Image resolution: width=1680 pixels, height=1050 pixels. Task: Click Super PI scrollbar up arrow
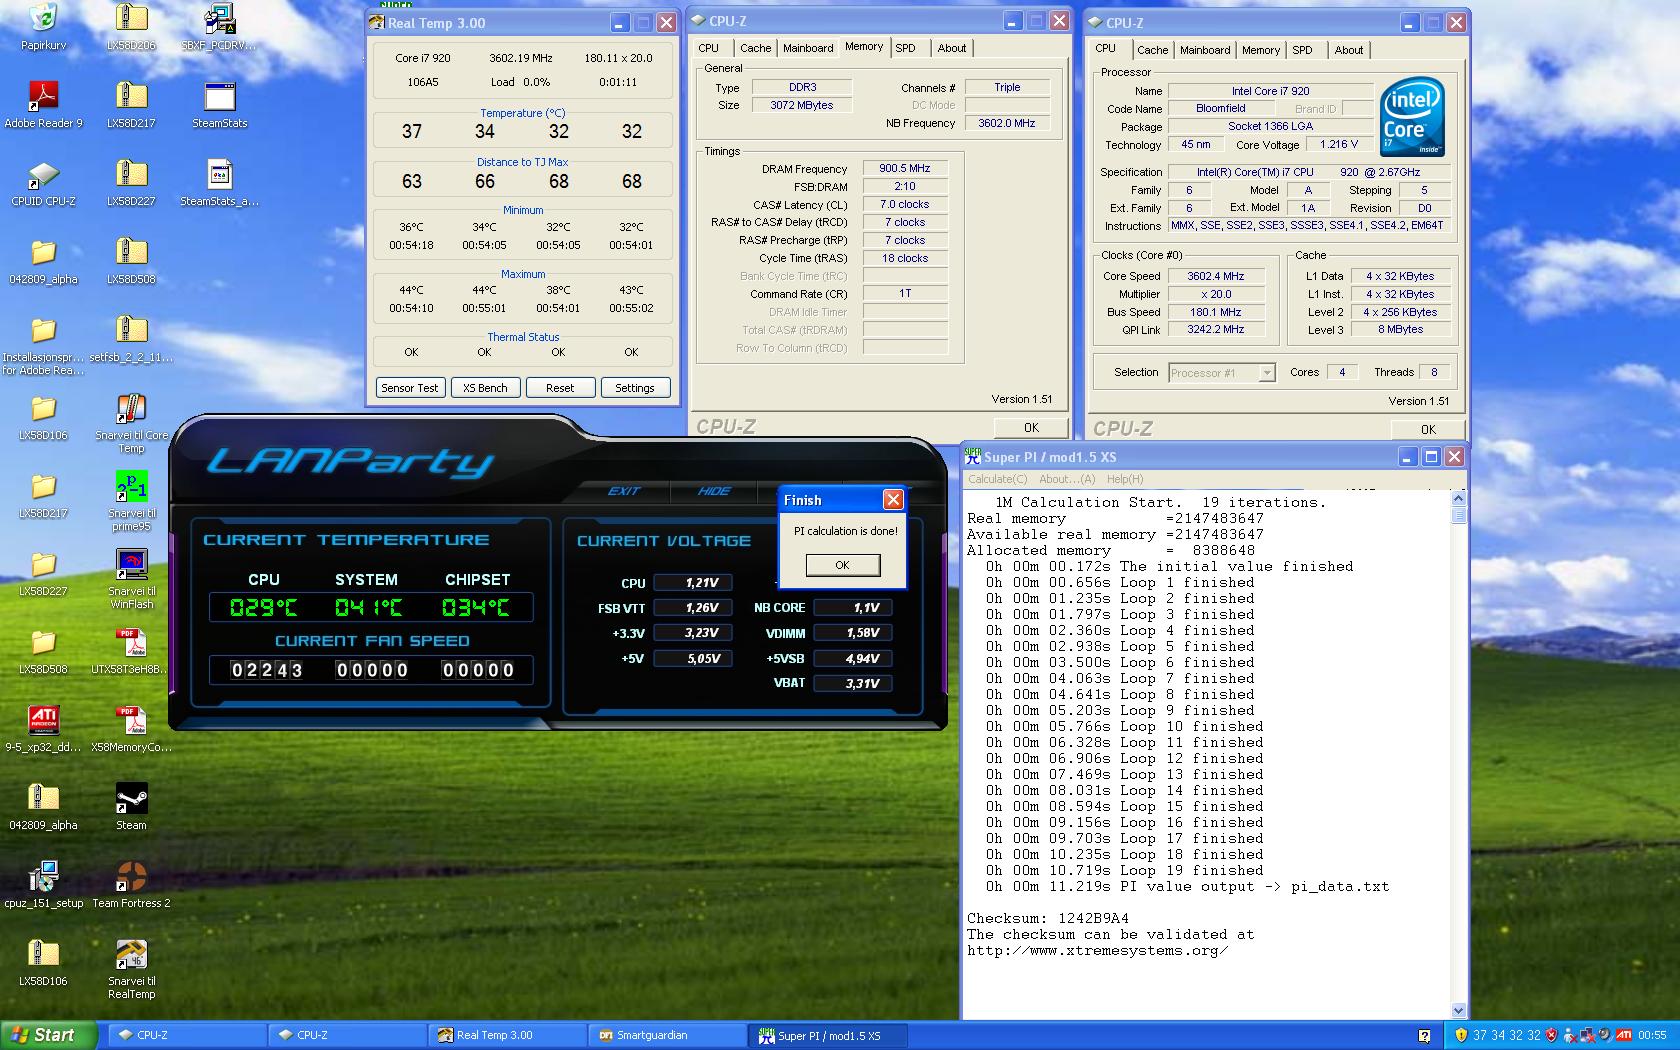coord(1458,498)
